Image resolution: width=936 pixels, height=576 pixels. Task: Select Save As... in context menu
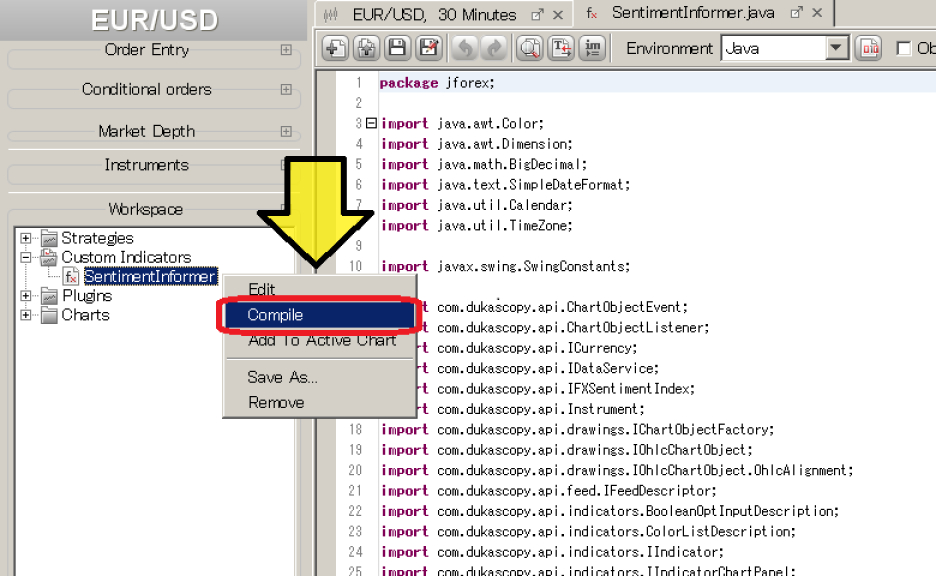coord(282,377)
